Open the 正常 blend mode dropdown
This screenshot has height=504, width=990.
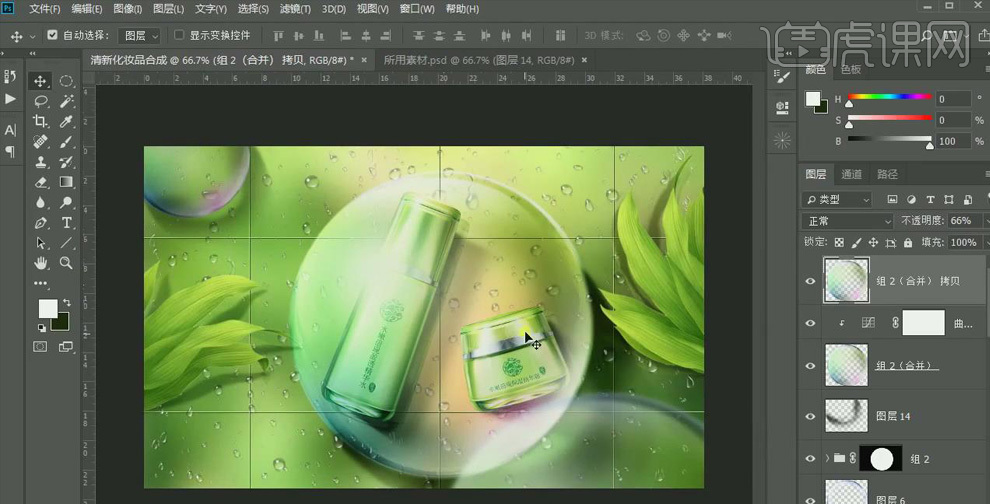coord(848,220)
